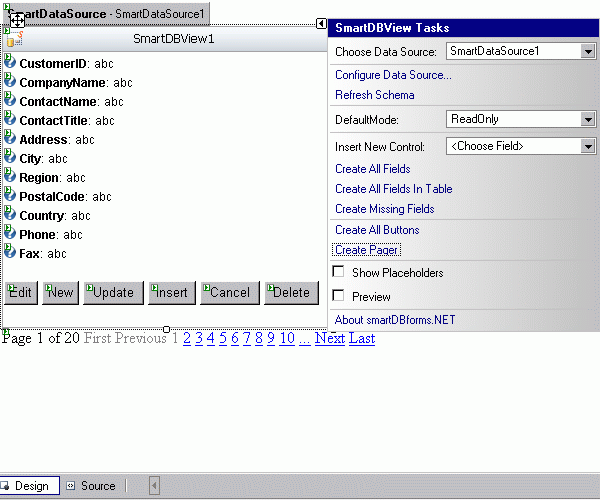Click the Edit button in SmartDBView1
The image size is (600, 500).
[x=21, y=293]
